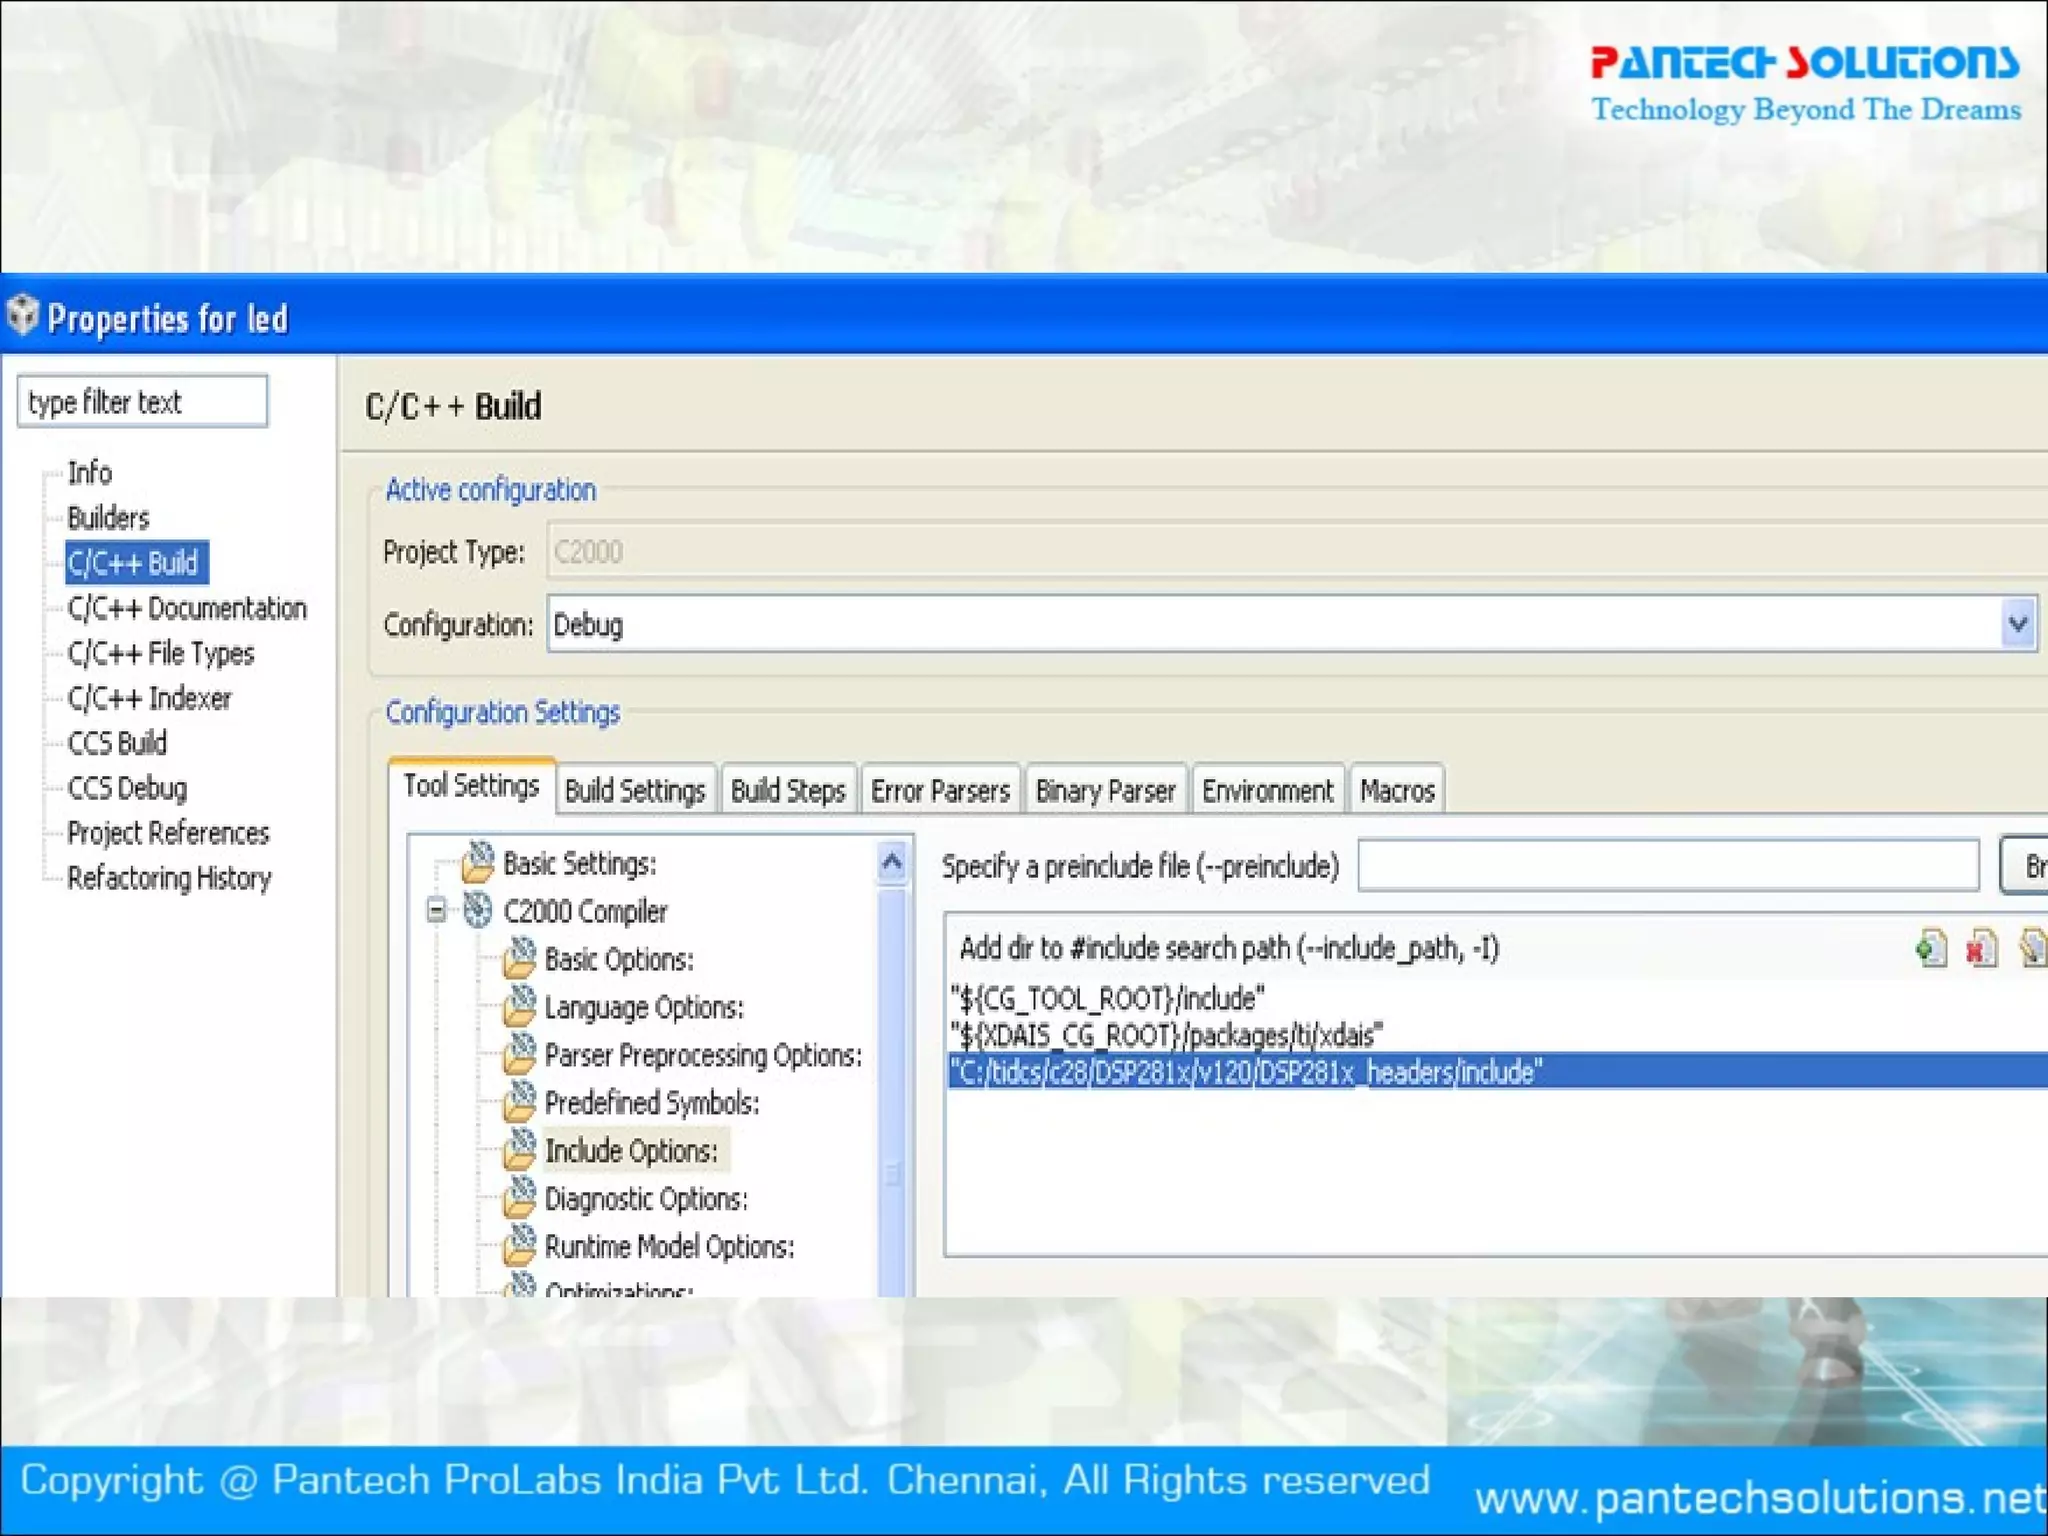2048x1536 pixels.
Task: Select Runtime Model Options in tree
Action: [x=669, y=1247]
